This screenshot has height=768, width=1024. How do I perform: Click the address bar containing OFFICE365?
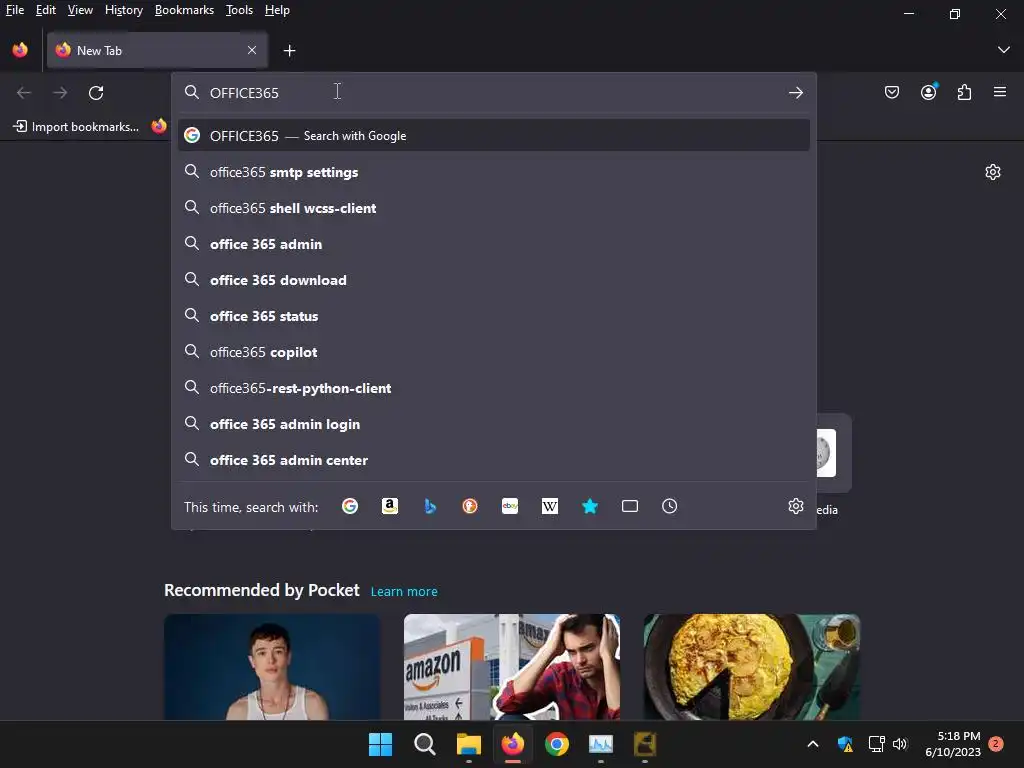(493, 93)
